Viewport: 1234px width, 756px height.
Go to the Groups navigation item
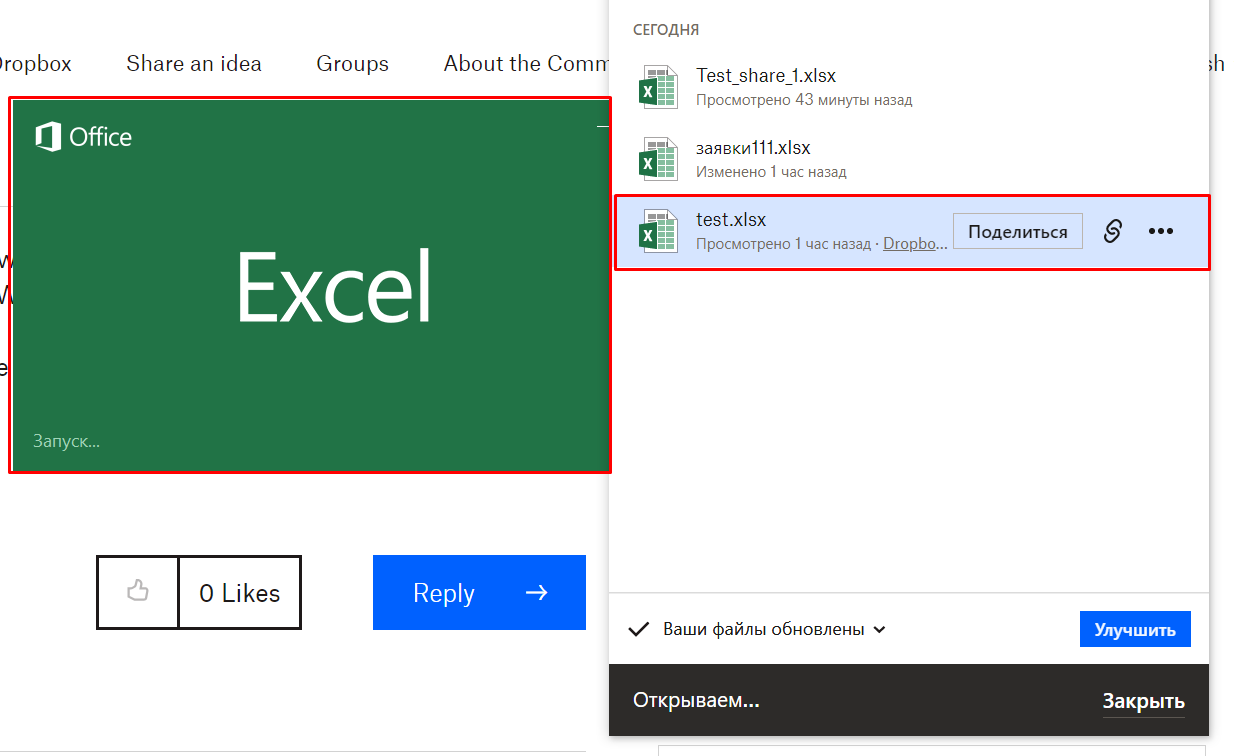point(352,64)
